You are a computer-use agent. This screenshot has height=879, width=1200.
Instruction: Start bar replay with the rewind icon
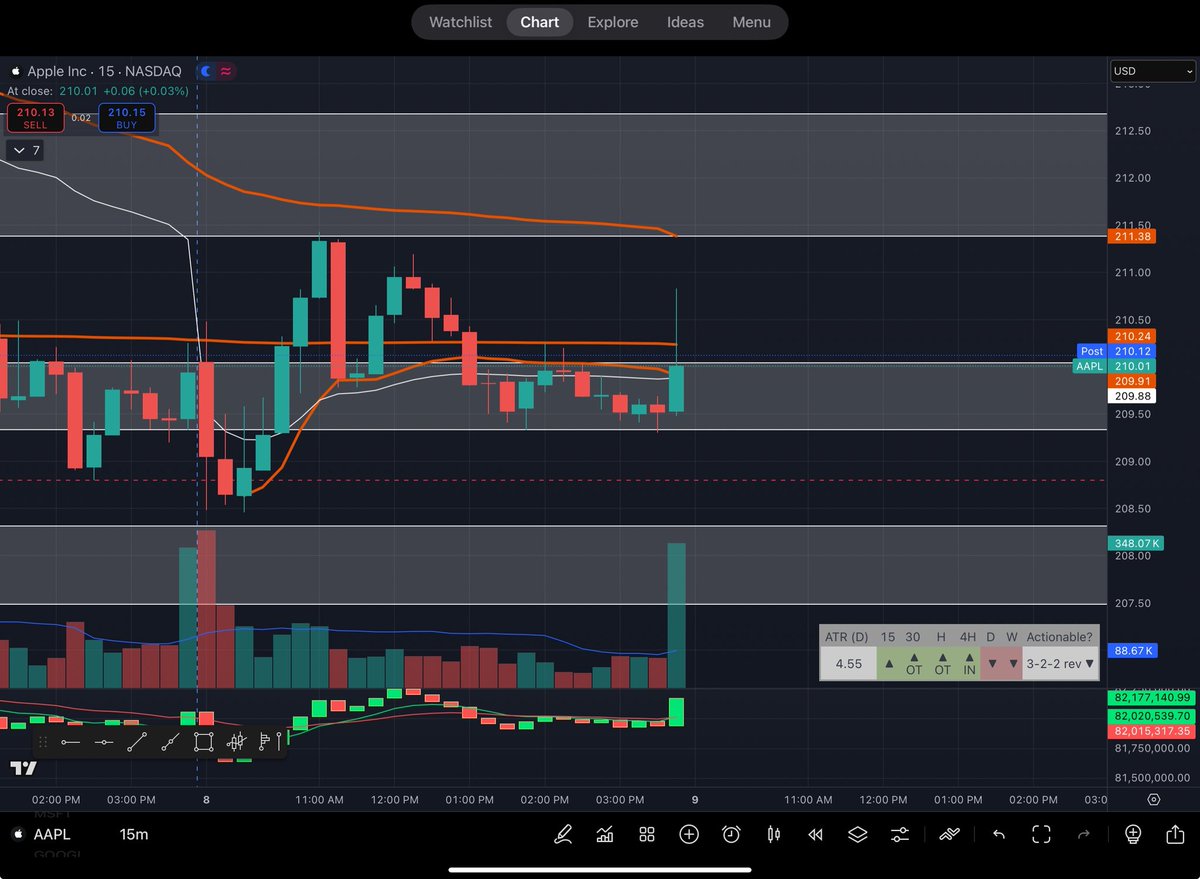pos(815,834)
